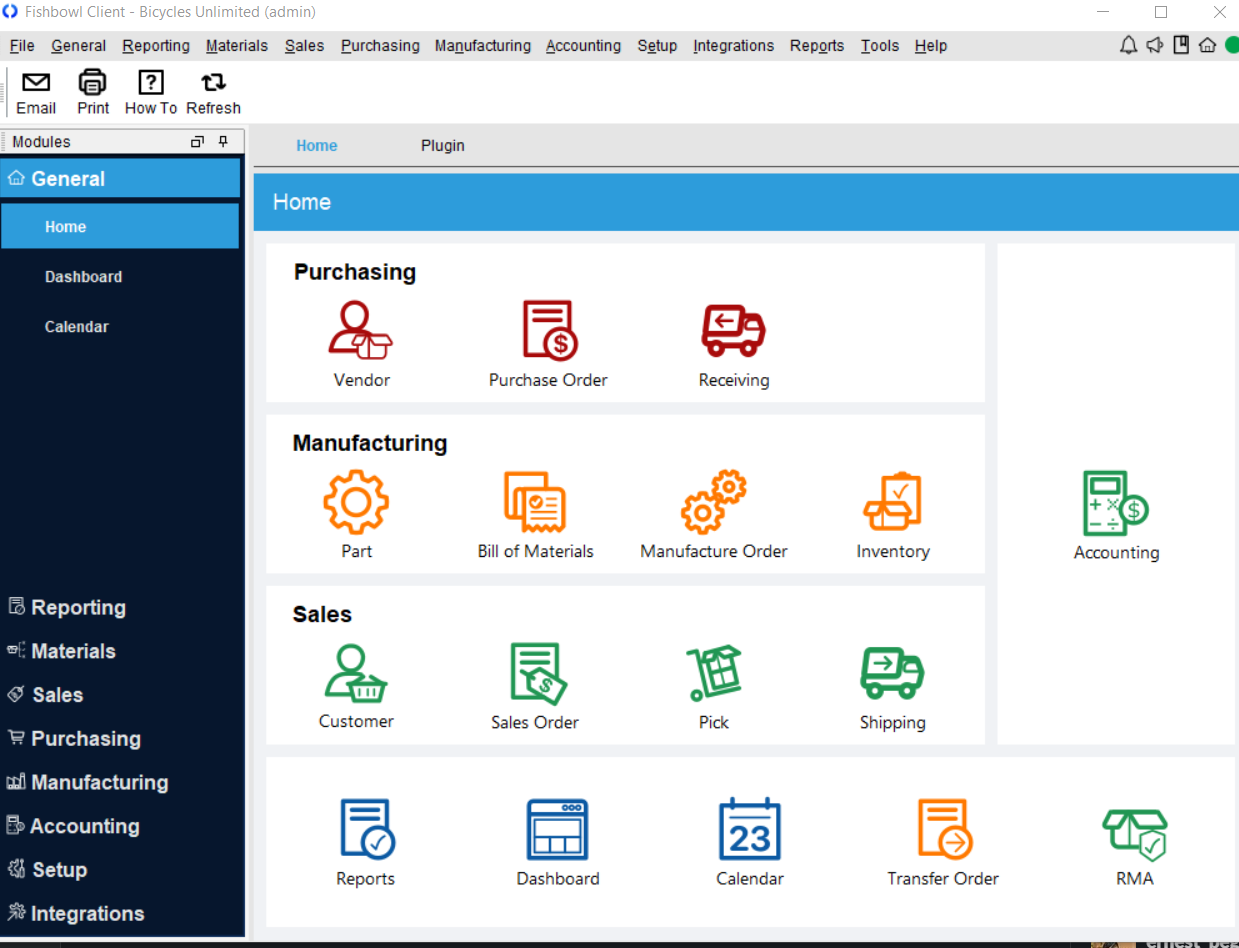The image size is (1239, 948).
Task: Click the Refresh toolbar button
Action: 213,93
